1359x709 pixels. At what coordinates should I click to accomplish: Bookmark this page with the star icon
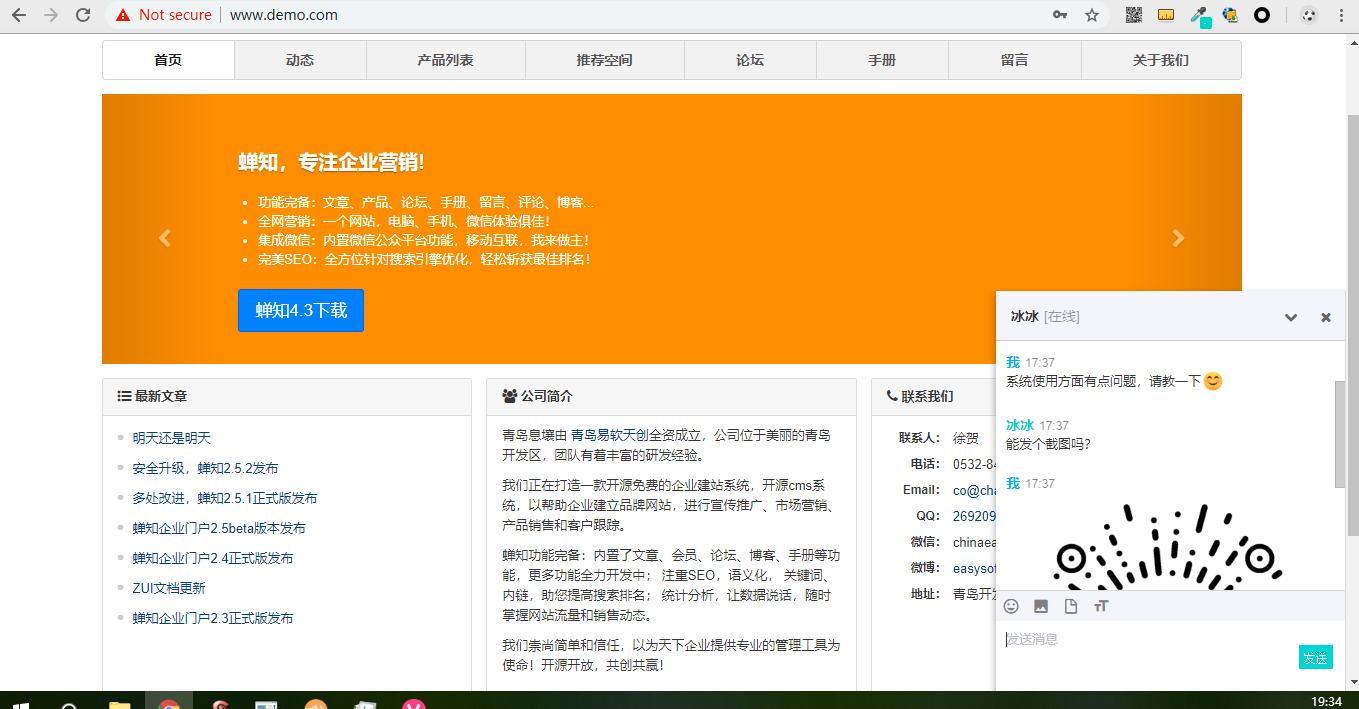coord(1092,15)
